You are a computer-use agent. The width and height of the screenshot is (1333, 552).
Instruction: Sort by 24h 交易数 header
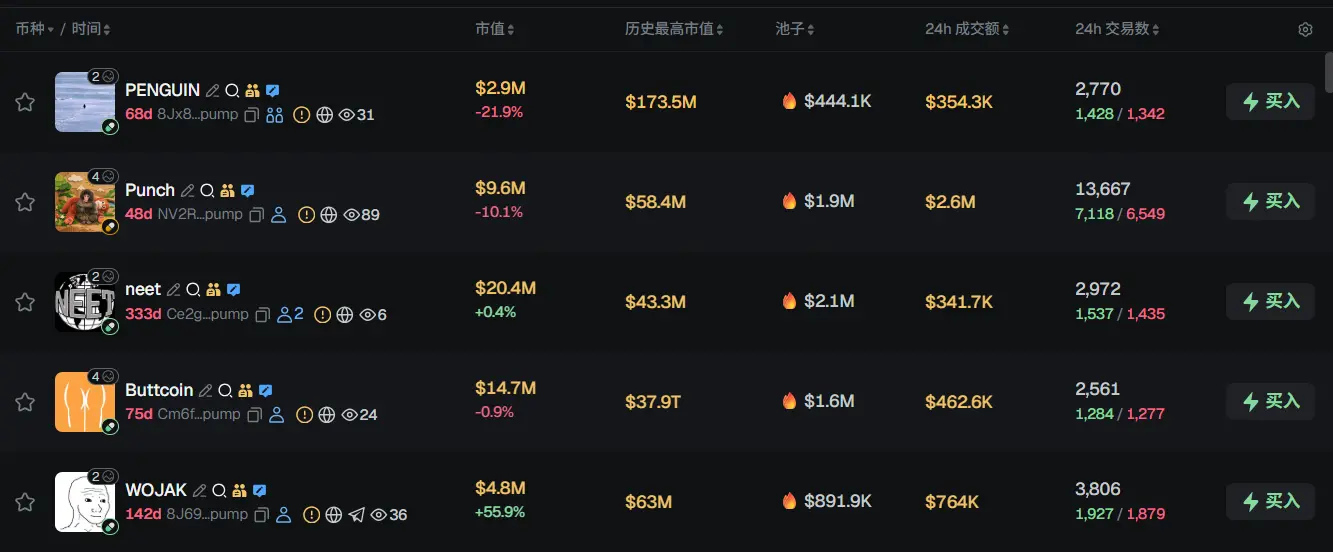pos(1117,29)
